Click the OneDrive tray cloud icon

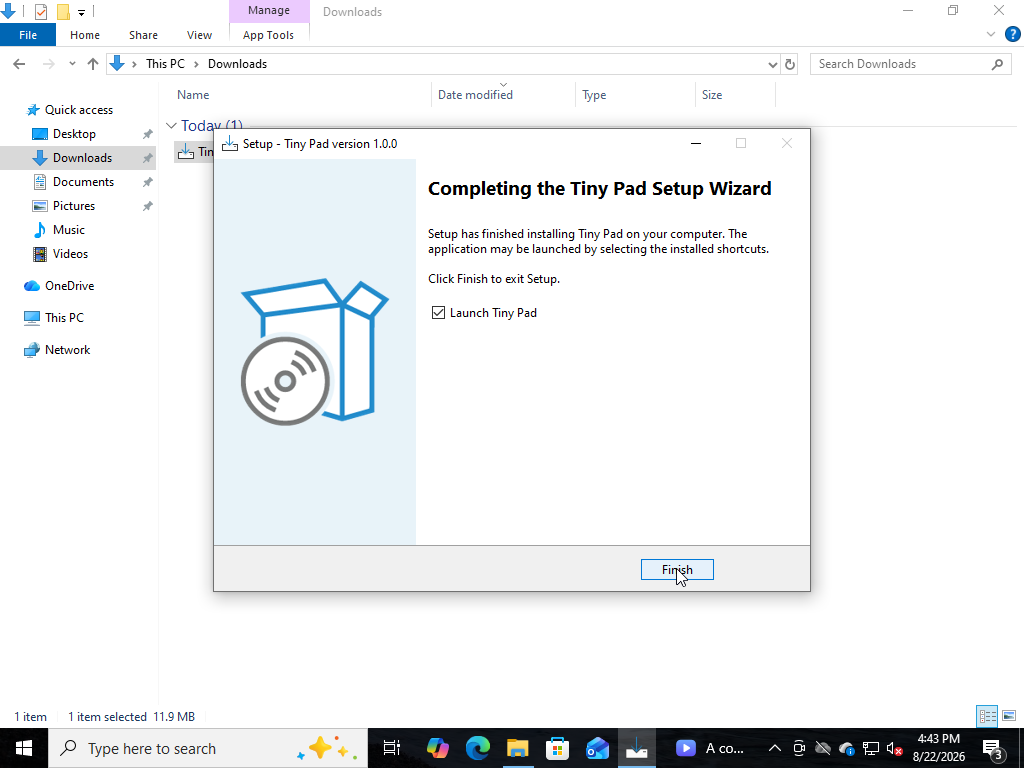coord(846,748)
